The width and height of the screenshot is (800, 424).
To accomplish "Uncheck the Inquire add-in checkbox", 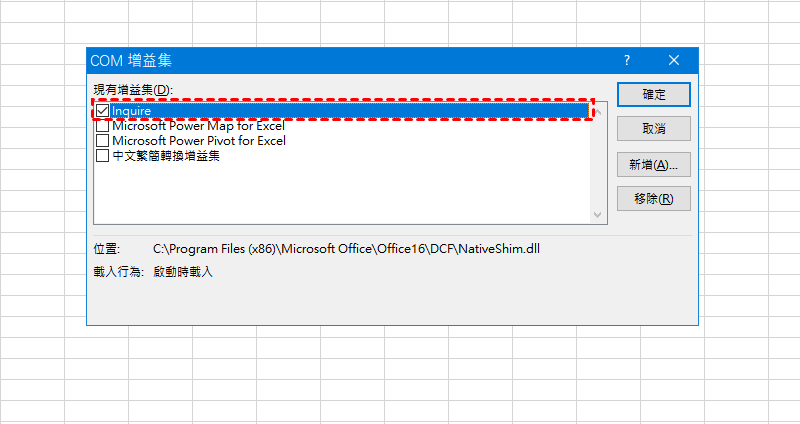I will tap(103, 110).
